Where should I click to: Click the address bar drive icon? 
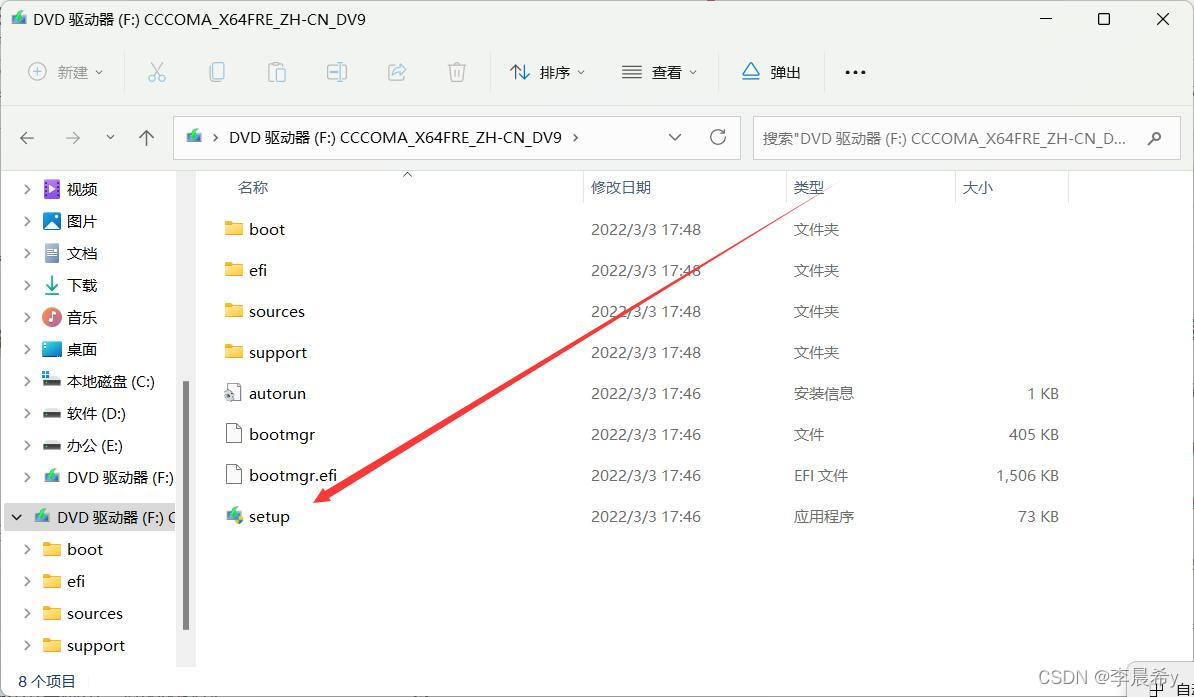[194, 137]
